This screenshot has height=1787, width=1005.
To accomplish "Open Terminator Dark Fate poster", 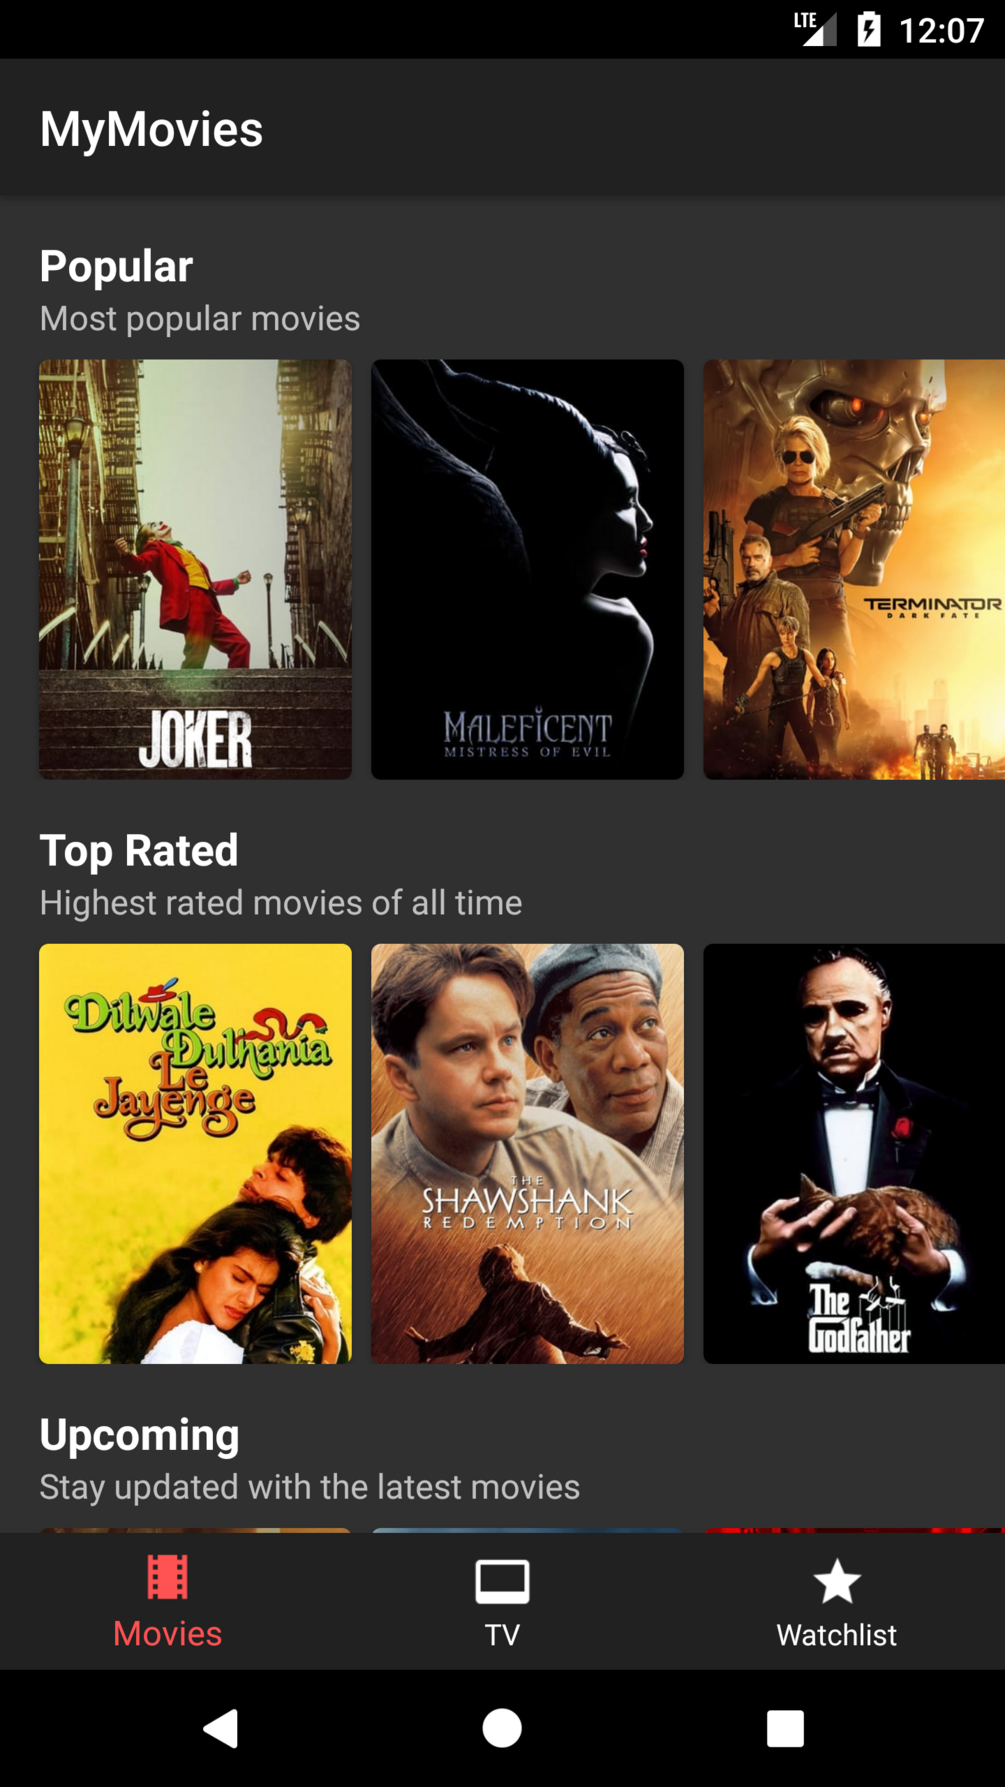I will click(854, 569).
